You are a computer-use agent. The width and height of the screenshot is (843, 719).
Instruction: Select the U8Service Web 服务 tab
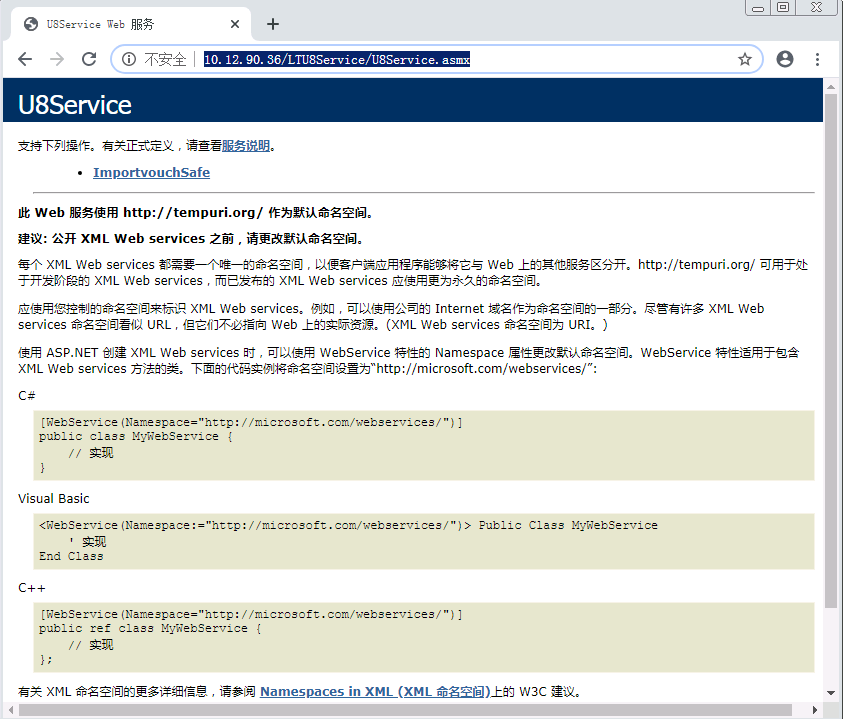(131, 24)
